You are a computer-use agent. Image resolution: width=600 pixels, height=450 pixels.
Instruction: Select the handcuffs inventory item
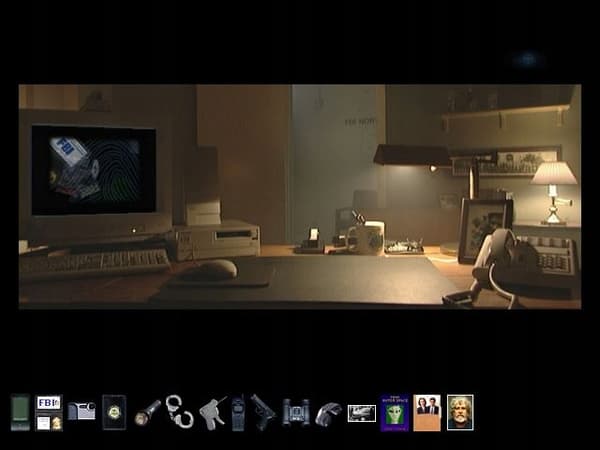(x=179, y=411)
